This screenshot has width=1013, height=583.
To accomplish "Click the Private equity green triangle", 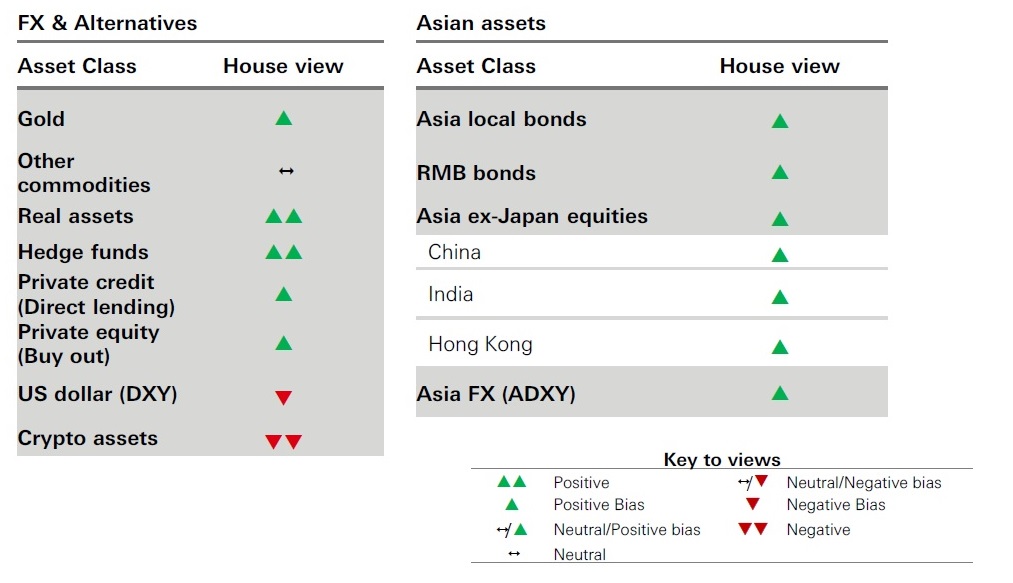I will [283, 344].
